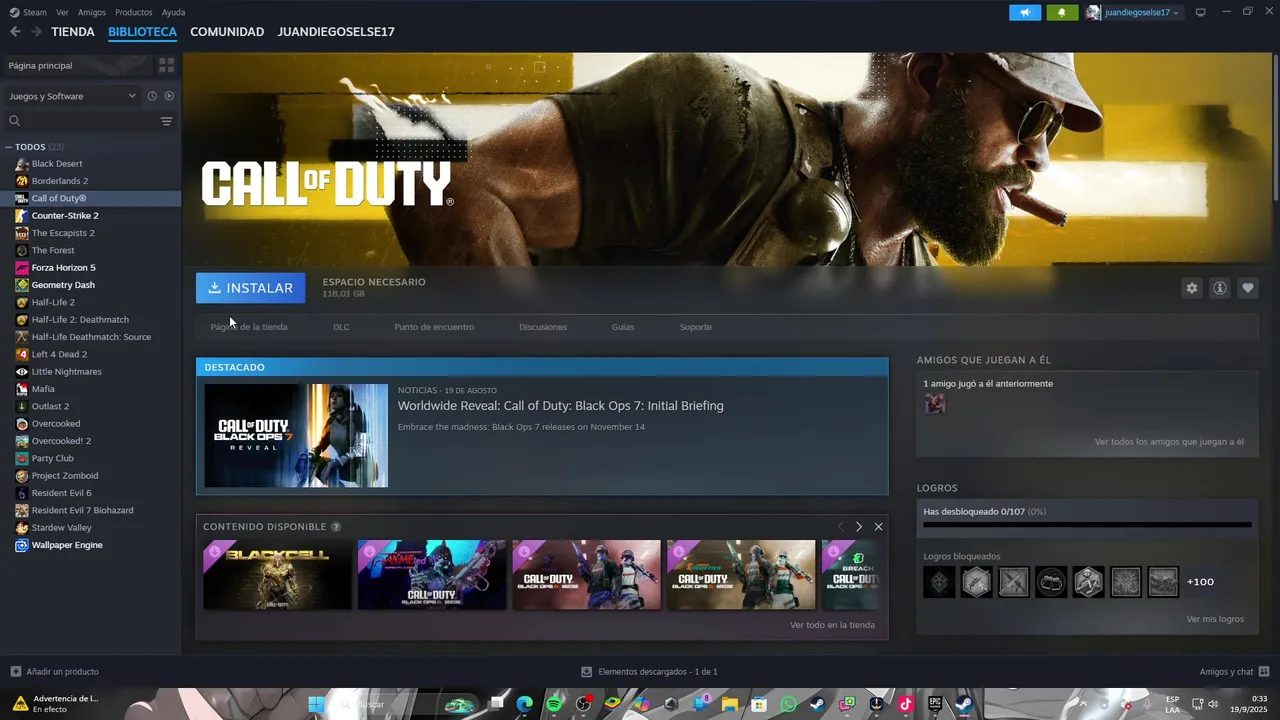Go forward with the right arrow
Image resolution: width=1280 pixels, height=720 pixels.
[36, 32]
